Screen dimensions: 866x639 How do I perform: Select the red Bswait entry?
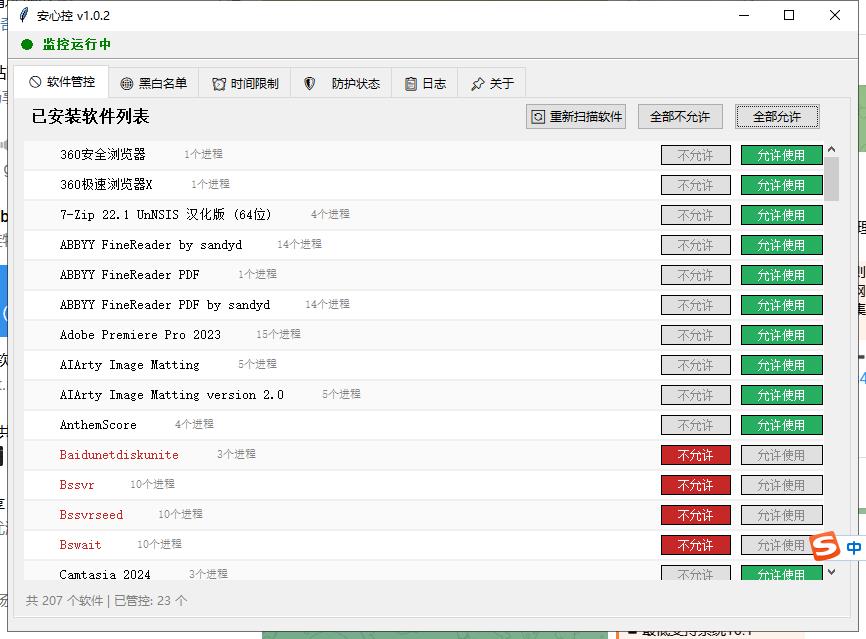(81, 545)
